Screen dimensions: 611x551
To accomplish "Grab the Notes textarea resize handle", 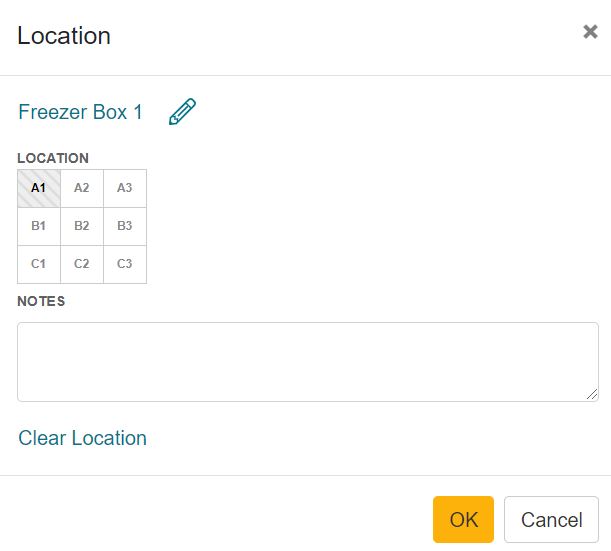I will pyautogui.click(x=593, y=395).
